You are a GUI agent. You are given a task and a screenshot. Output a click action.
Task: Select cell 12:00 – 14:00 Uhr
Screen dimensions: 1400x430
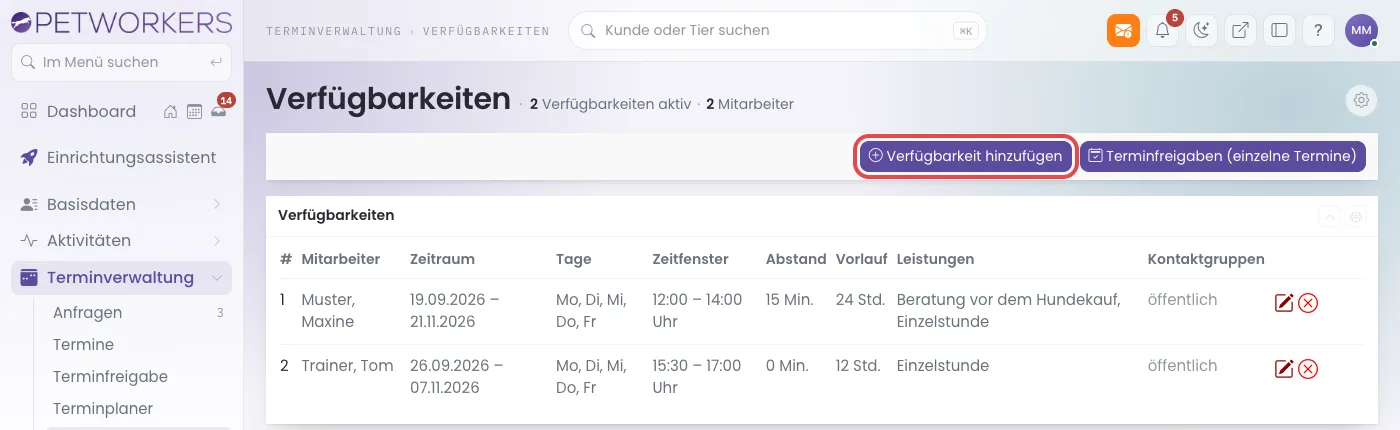[x=697, y=310]
